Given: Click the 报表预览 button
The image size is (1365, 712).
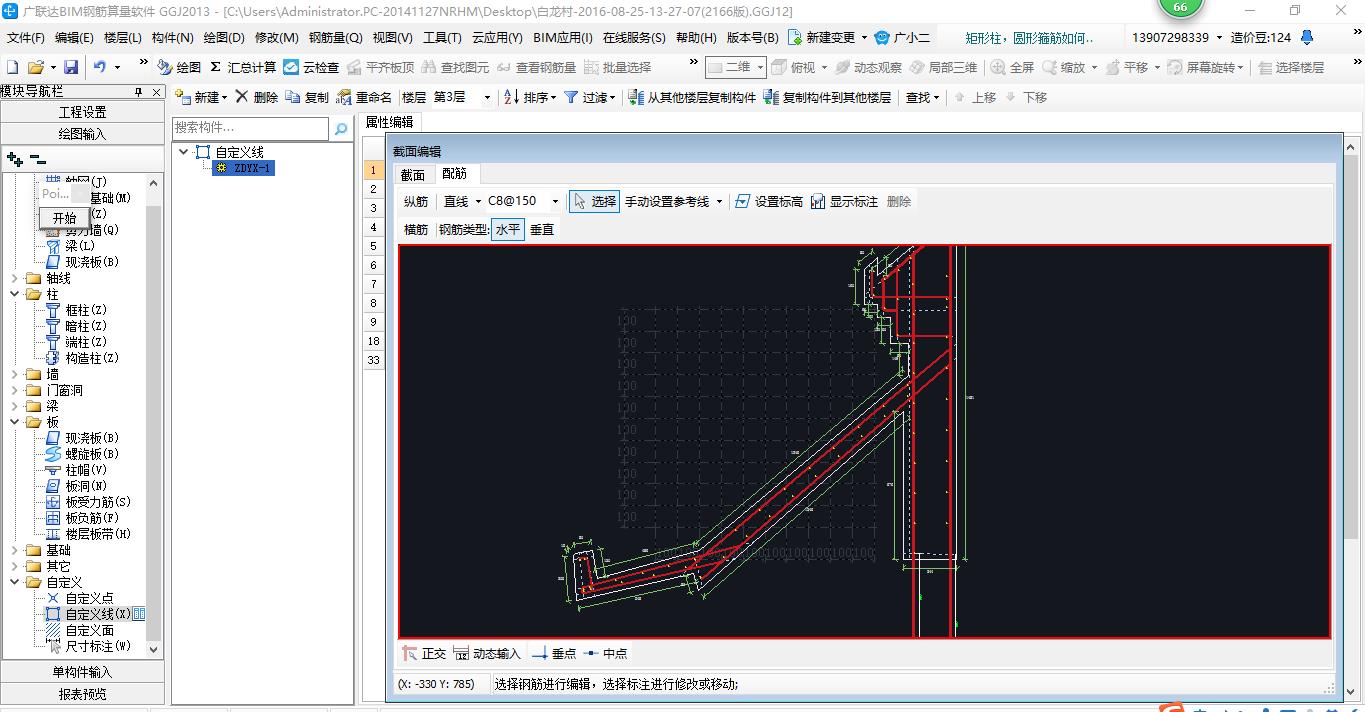Looking at the screenshot, I should [x=82, y=693].
